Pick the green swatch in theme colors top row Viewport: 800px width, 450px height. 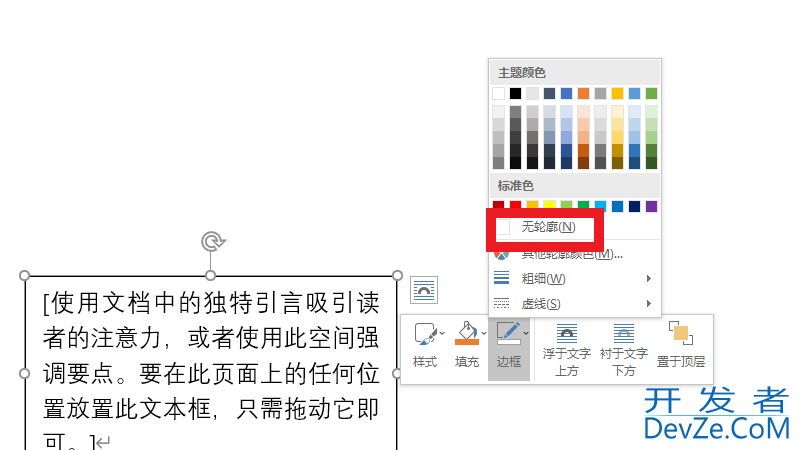click(x=651, y=93)
